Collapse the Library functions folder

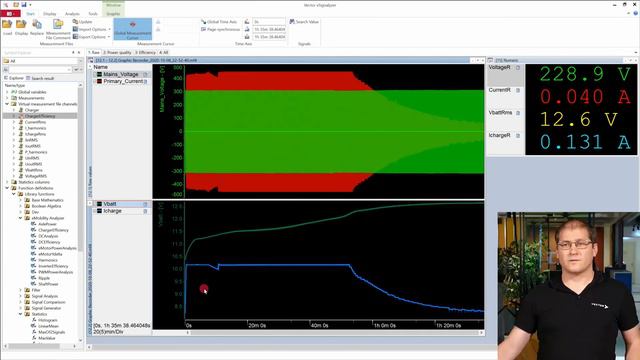click(x=14, y=194)
